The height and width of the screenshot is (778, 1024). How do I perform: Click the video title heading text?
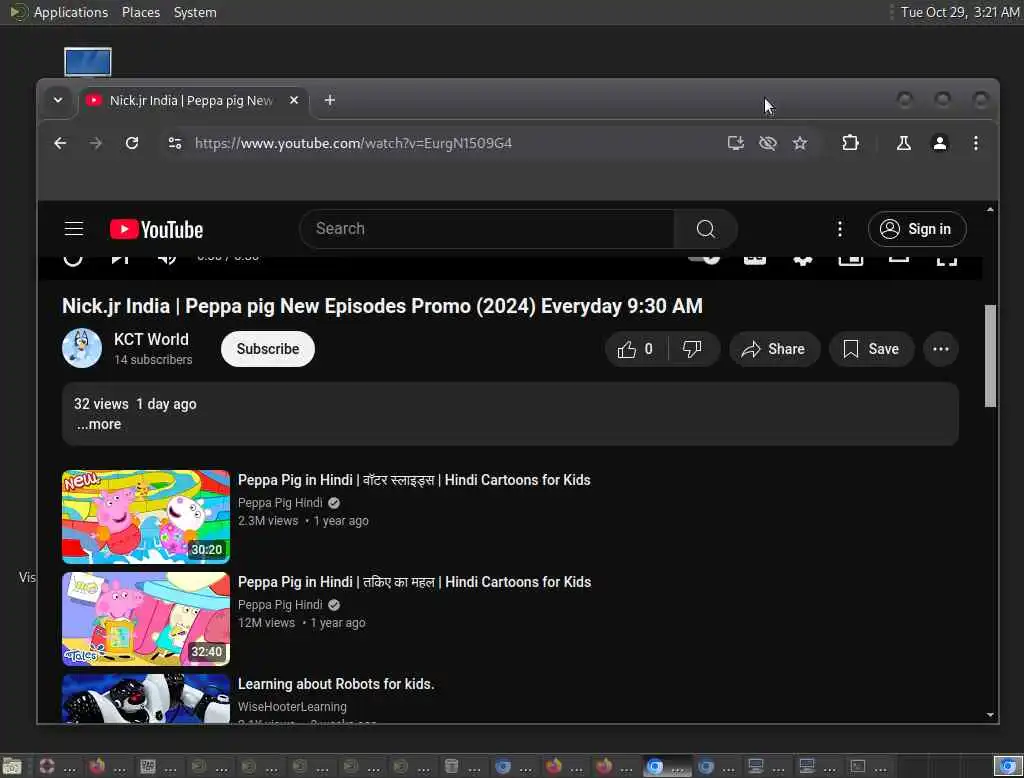point(382,306)
